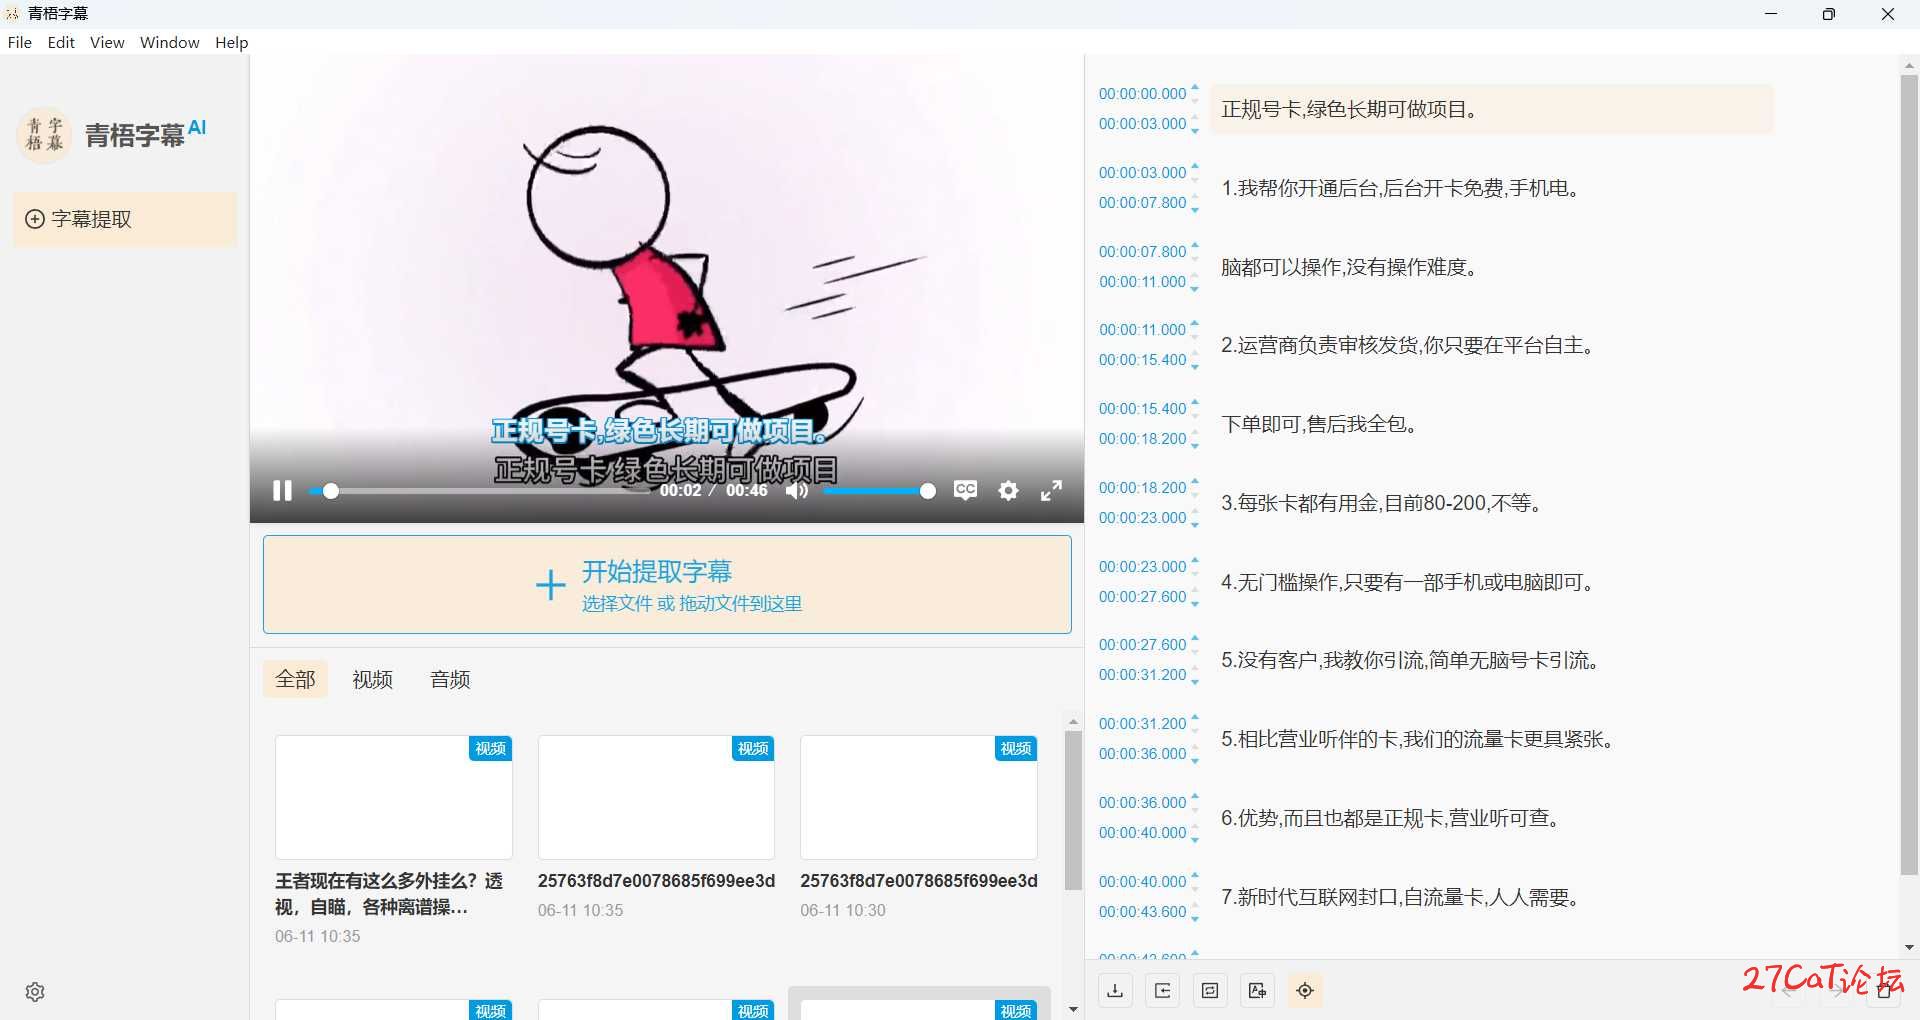Select subtitle 5.相比营业听伴的卡

[1491, 739]
